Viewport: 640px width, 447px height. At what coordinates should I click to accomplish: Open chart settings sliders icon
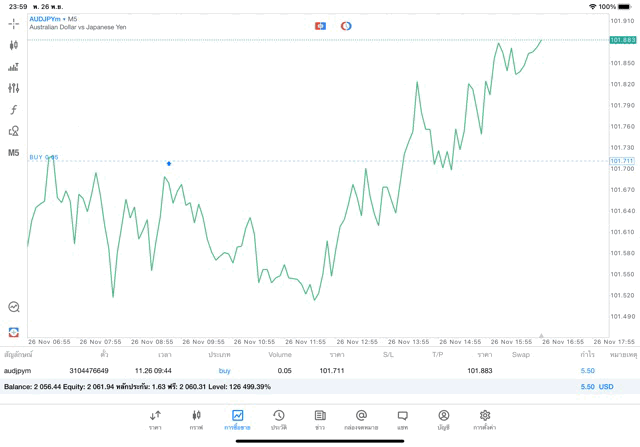pos(14,88)
